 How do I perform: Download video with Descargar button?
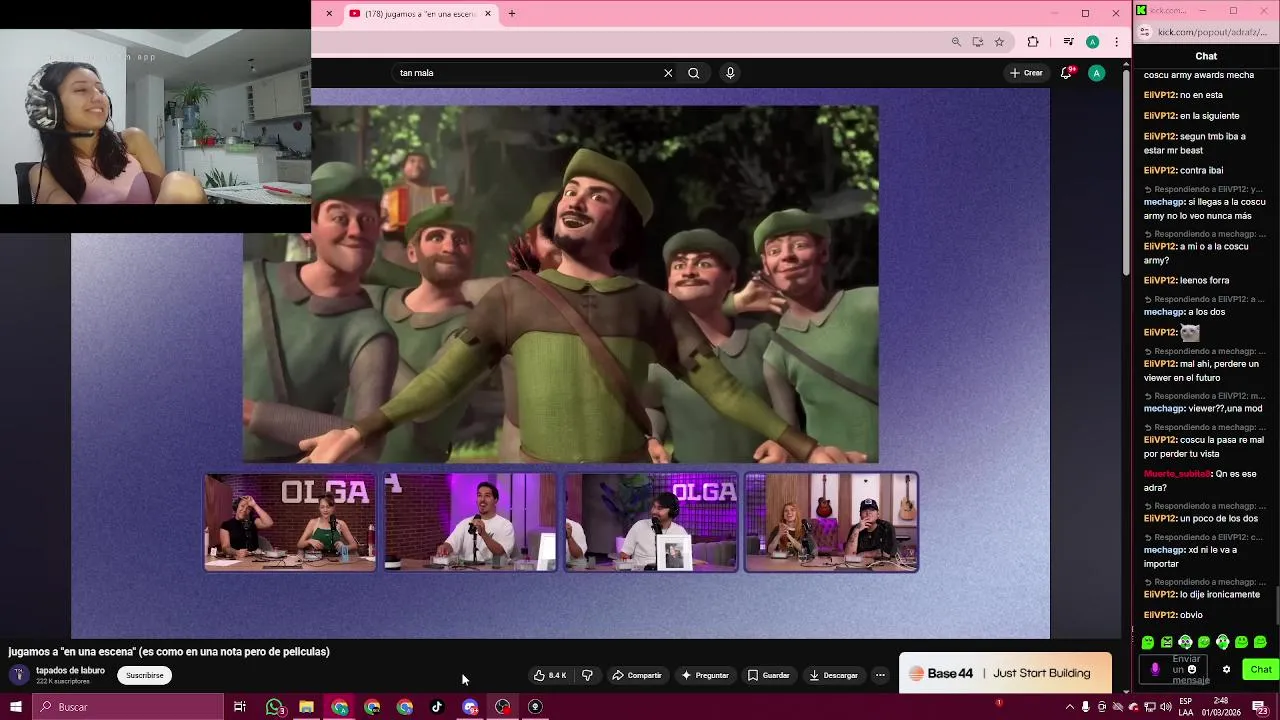(833, 675)
